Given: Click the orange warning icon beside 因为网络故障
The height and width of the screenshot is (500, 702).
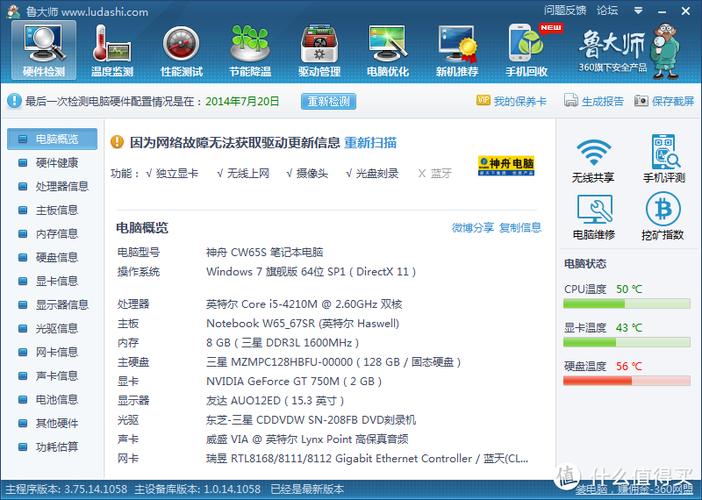Looking at the screenshot, I should pyautogui.click(x=117, y=142).
